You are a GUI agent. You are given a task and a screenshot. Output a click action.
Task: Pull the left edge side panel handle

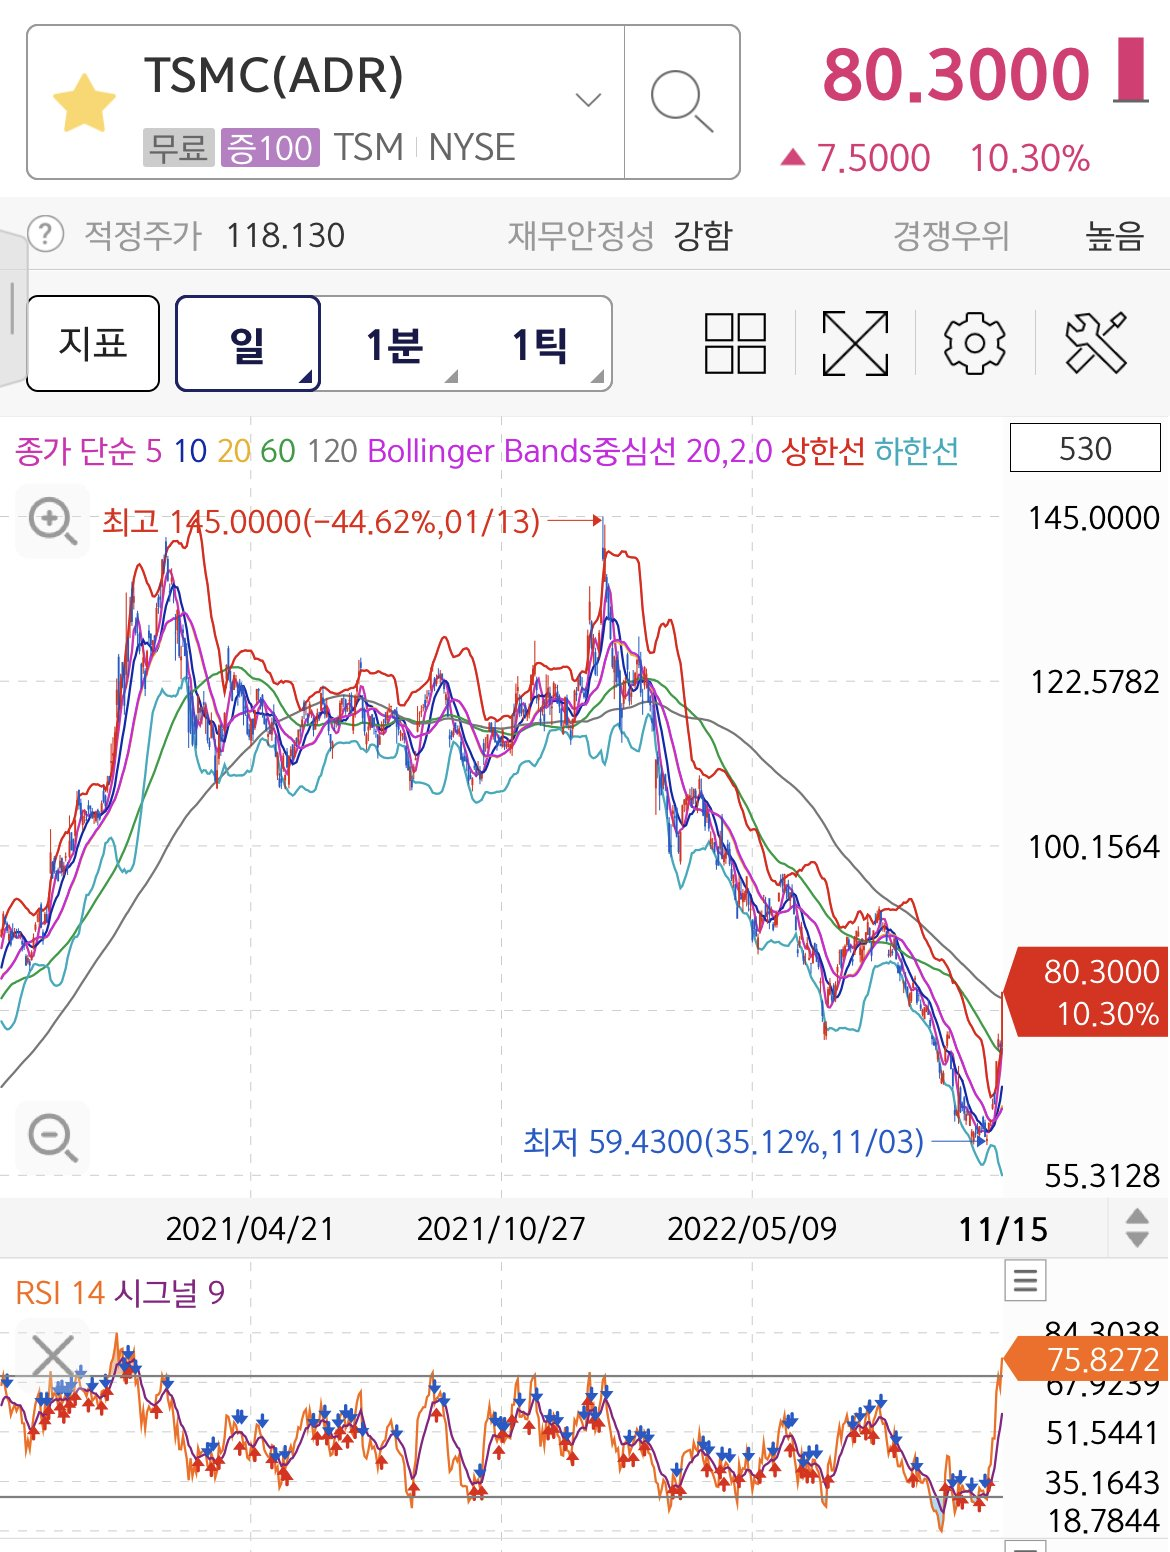click(12, 308)
